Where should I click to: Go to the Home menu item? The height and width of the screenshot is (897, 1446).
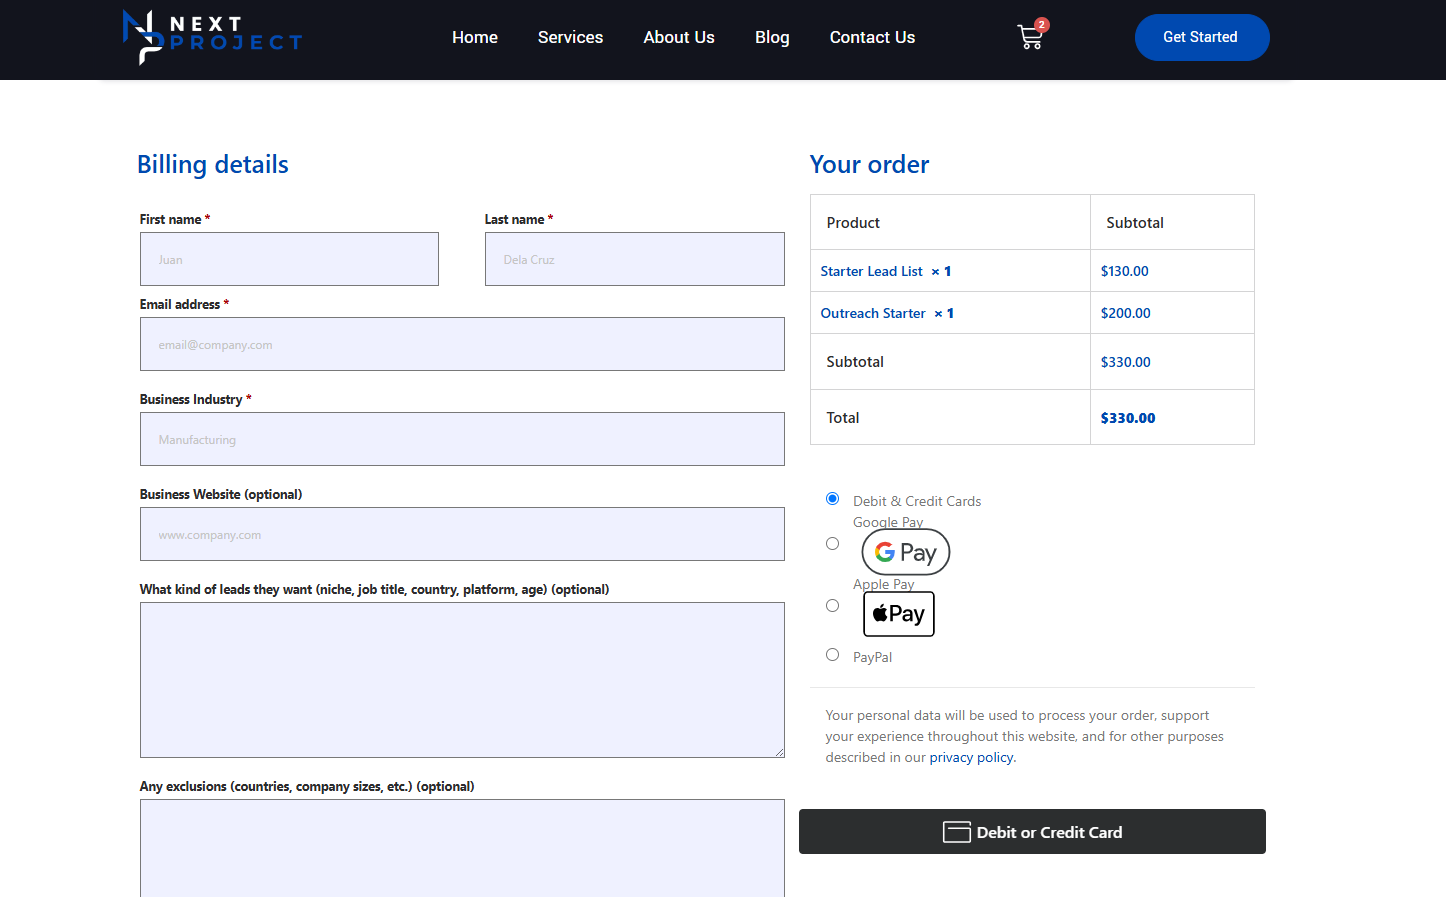[474, 37]
